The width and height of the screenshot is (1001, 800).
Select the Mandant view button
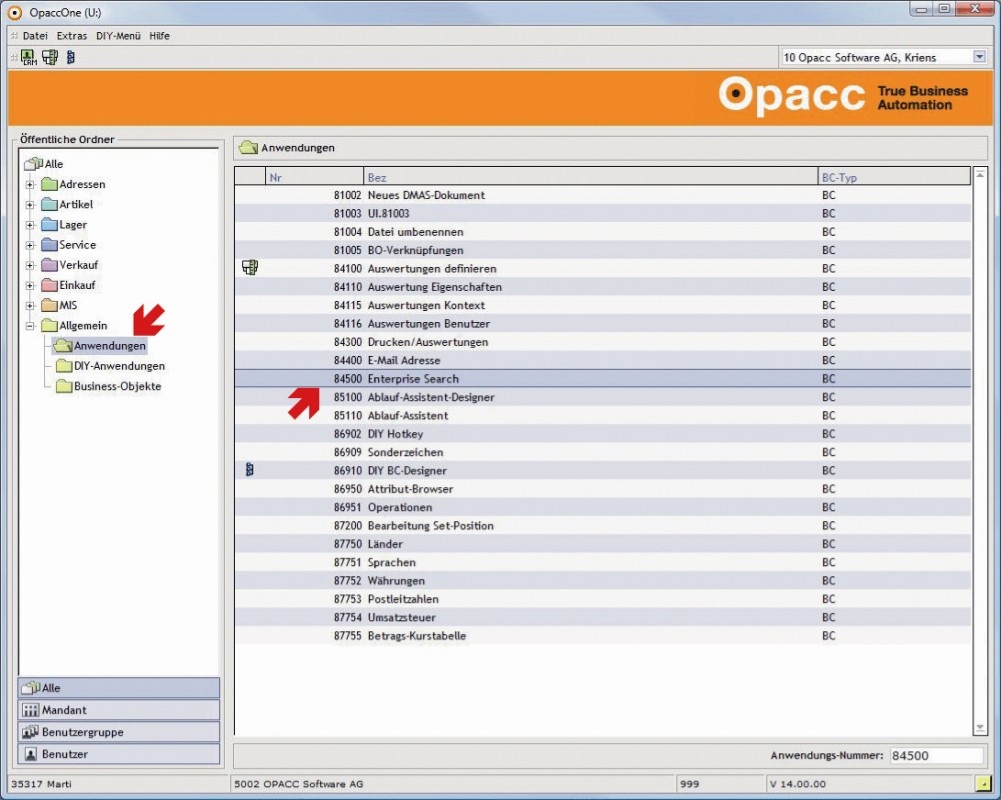coord(118,709)
